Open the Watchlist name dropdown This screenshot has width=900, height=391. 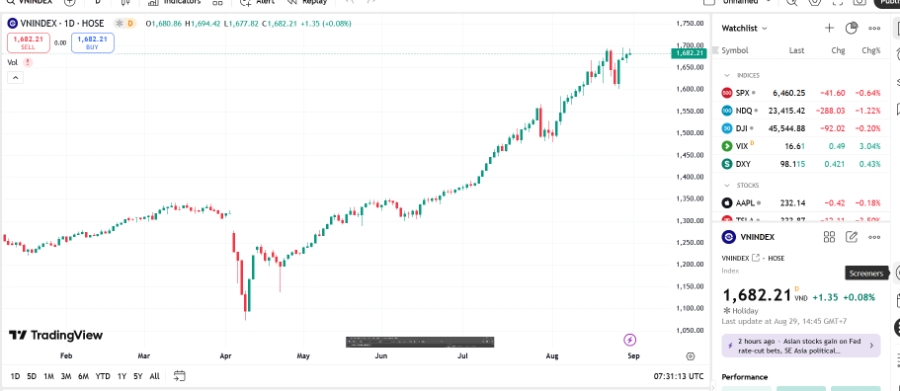744,28
